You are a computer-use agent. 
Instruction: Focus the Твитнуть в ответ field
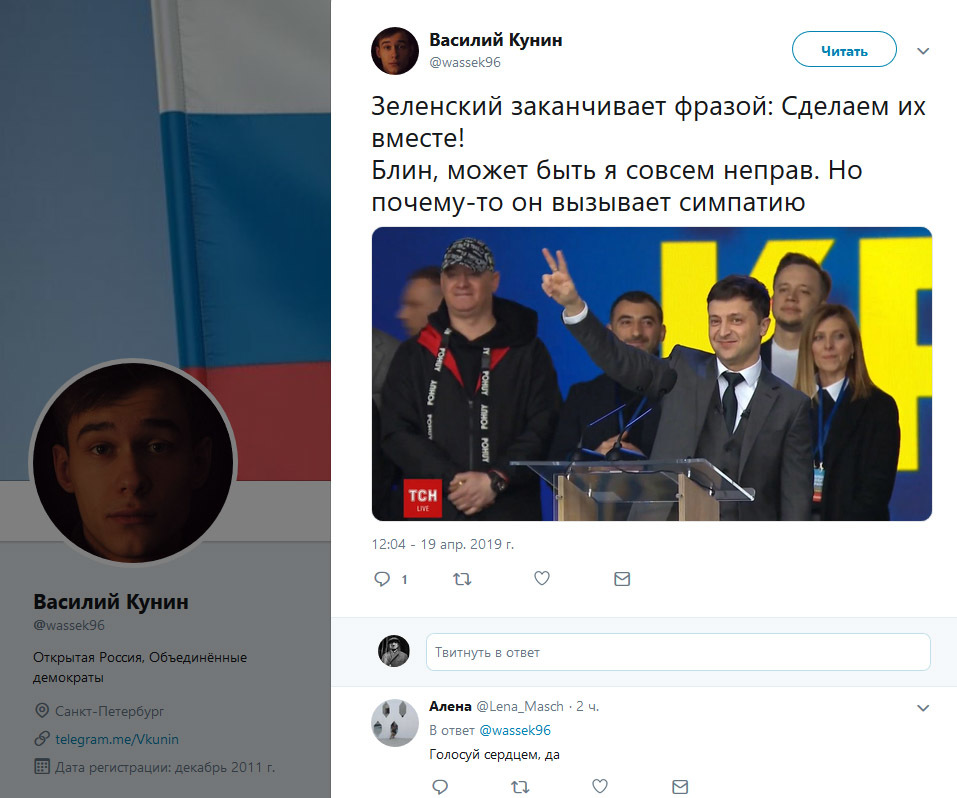click(x=678, y=652)
